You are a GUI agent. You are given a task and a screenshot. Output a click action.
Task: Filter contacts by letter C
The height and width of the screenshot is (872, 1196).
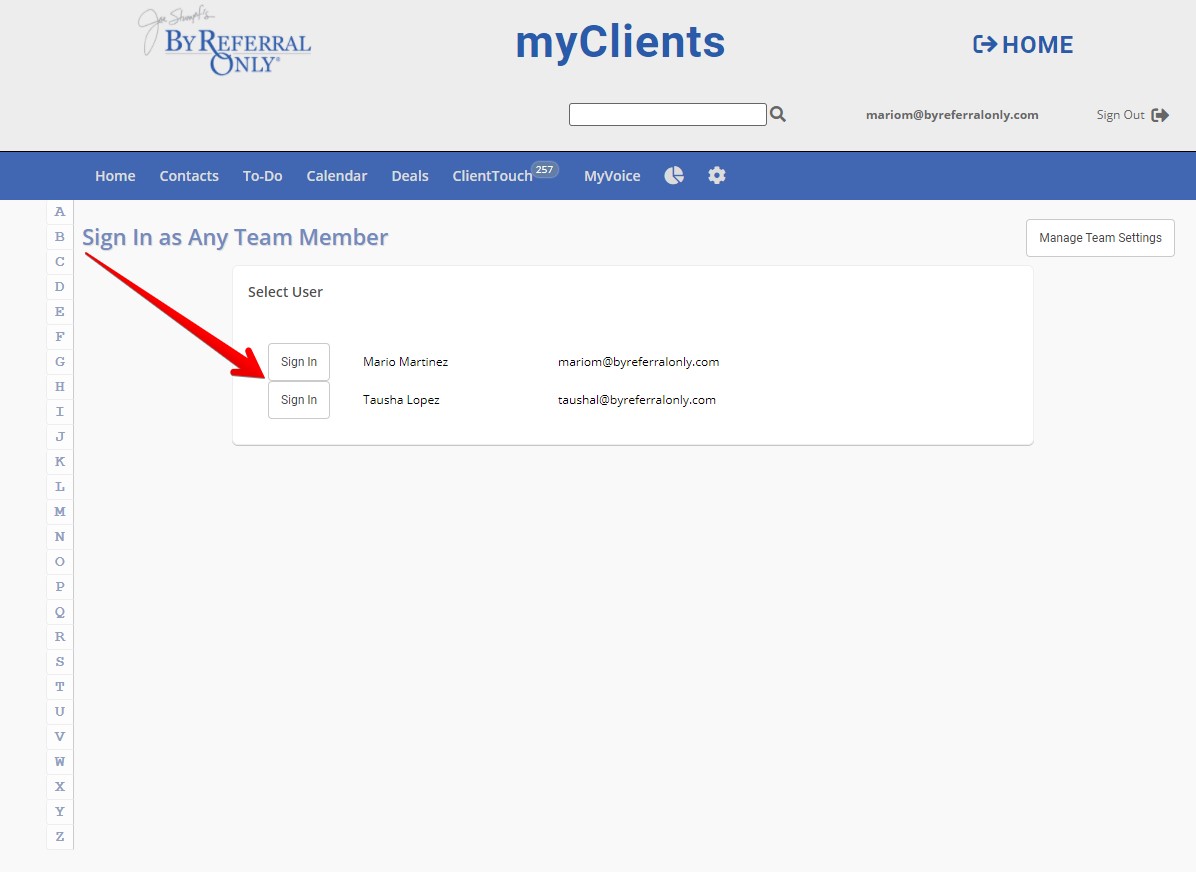point(59,262)
